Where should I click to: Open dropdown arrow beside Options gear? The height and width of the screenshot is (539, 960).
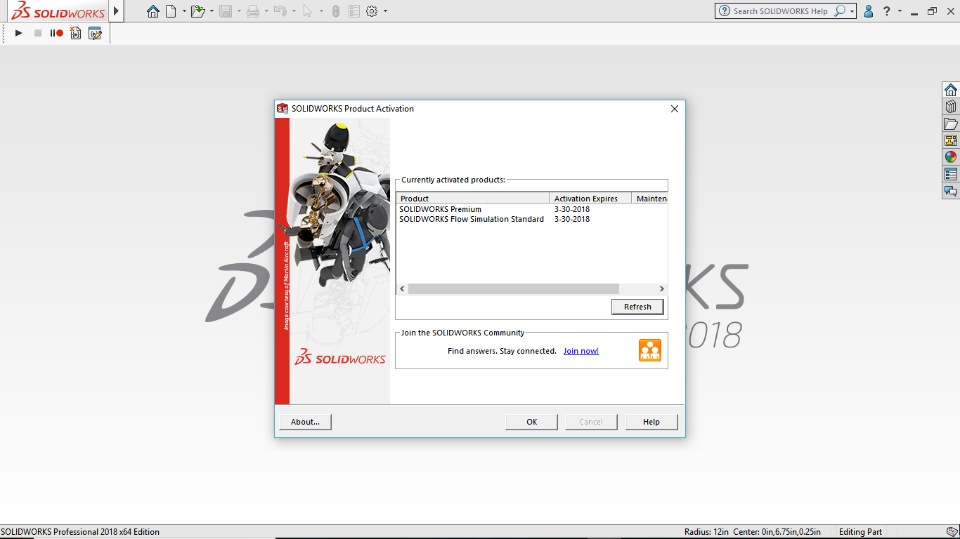385,11
